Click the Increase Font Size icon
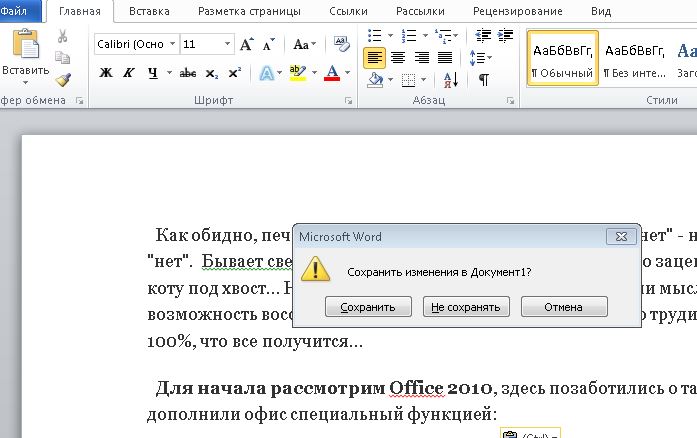This screenshot has width=697, height=438. point(246,45)
